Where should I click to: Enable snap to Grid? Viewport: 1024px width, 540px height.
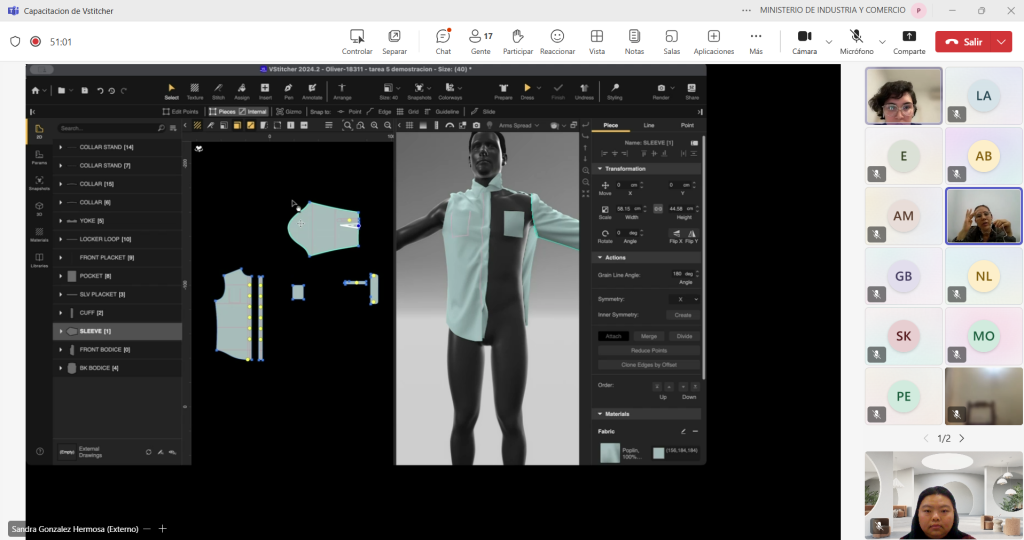click(x=408, y=112)
